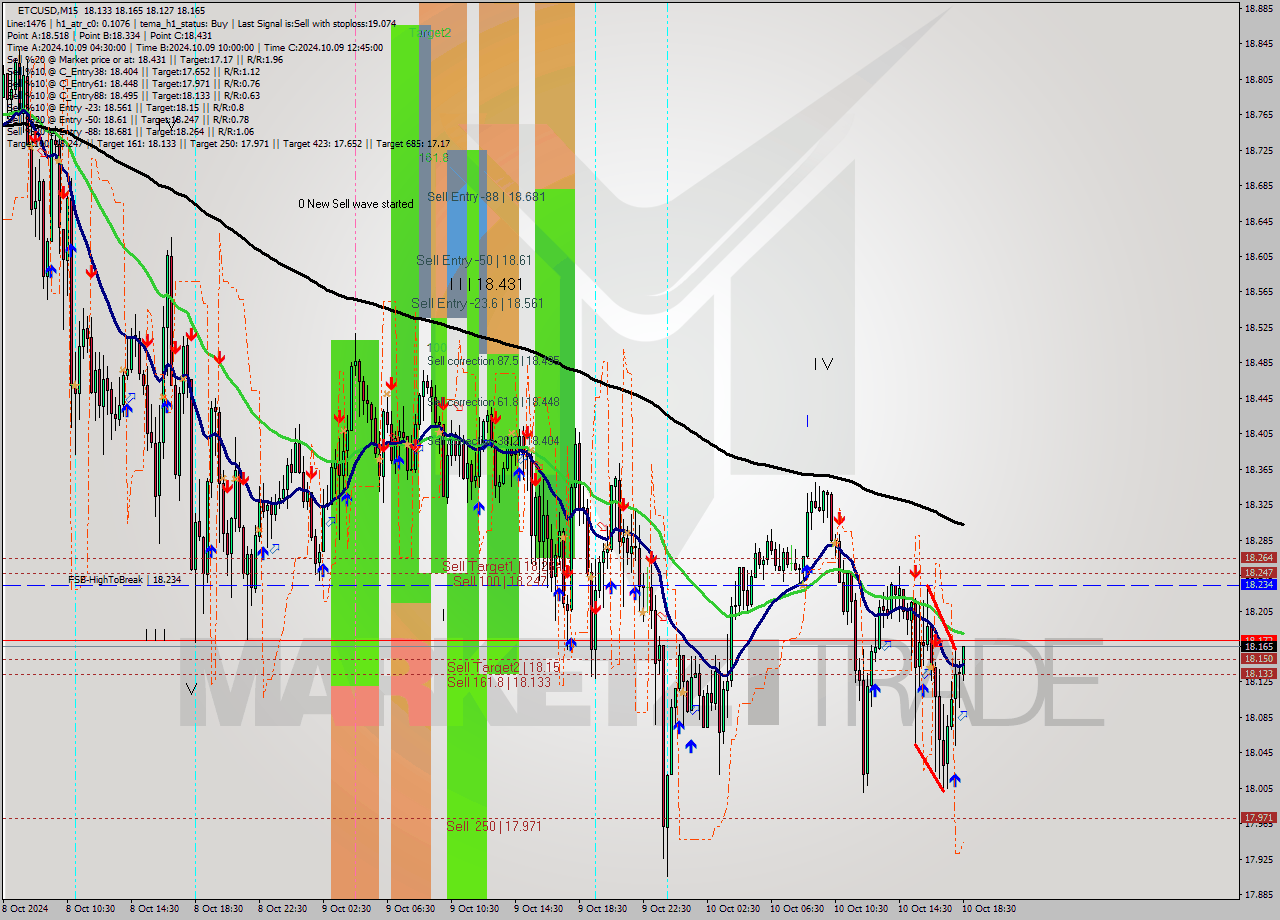Click the blue up arrow below the last candle
1280x920 pixels.
click(955, 779)
